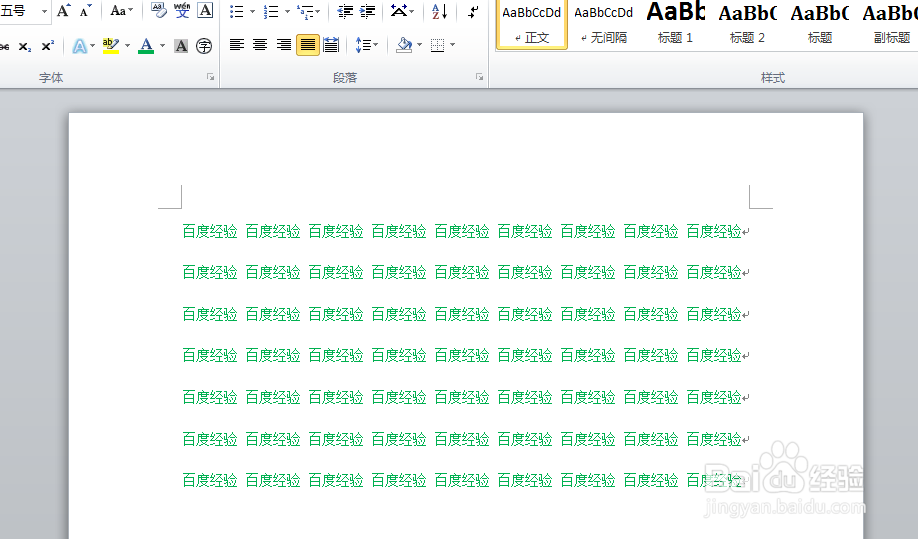Toggle show paragraph marks

pos(473,11)
